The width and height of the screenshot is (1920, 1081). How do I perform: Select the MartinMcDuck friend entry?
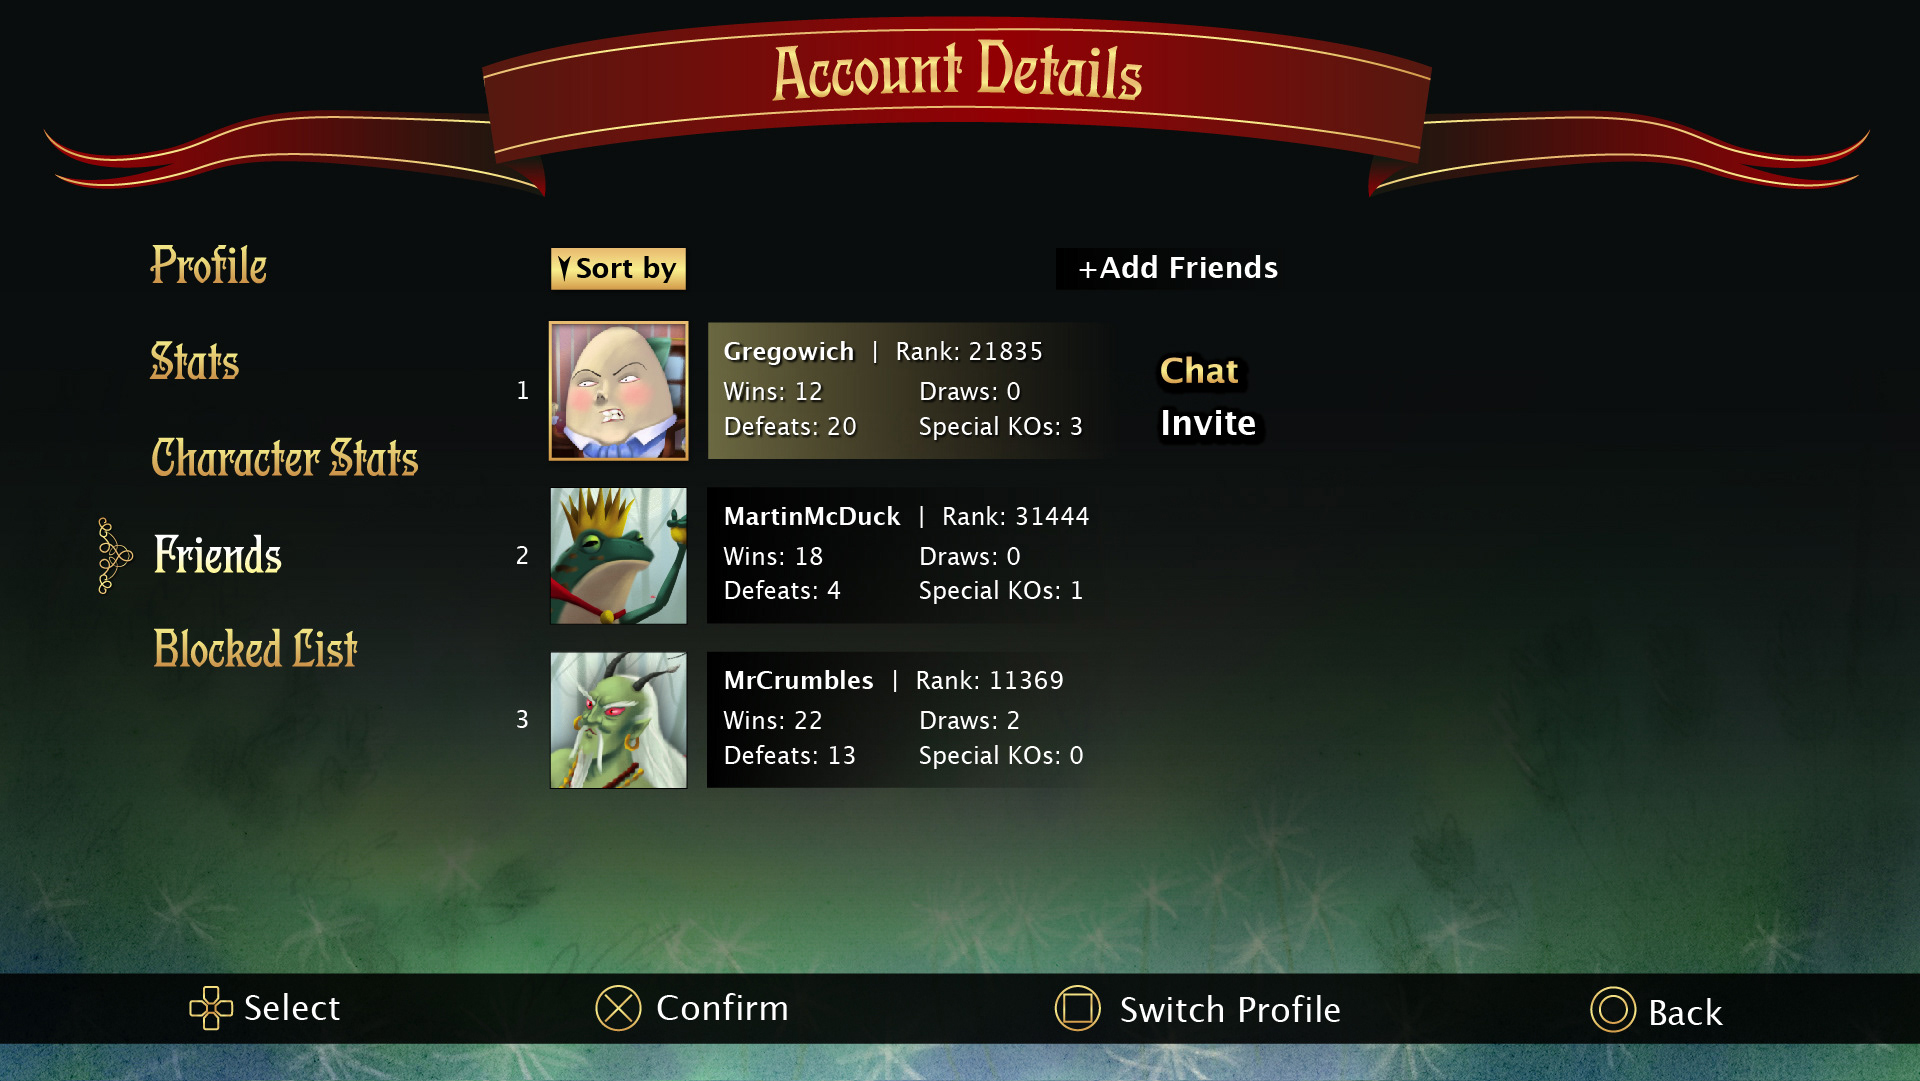tap(907, 556)
